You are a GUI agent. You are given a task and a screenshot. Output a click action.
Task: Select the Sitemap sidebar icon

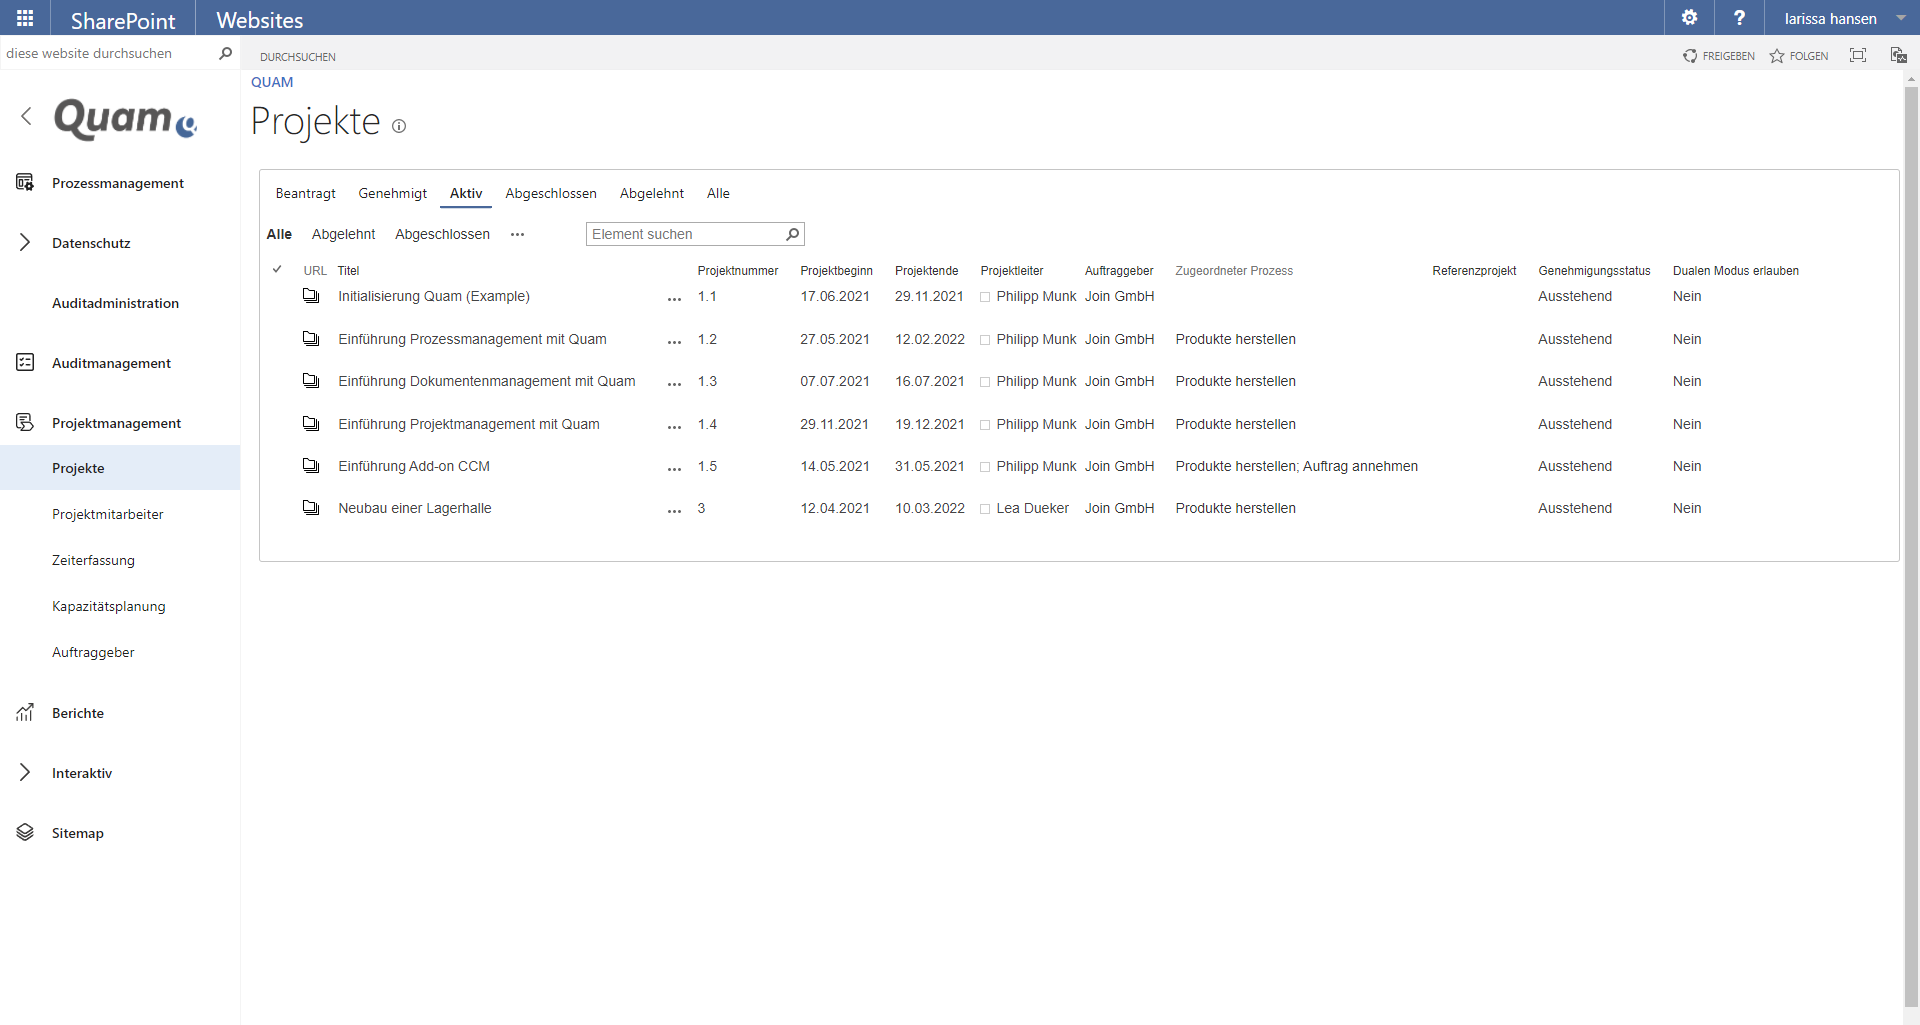coord(24,832)
